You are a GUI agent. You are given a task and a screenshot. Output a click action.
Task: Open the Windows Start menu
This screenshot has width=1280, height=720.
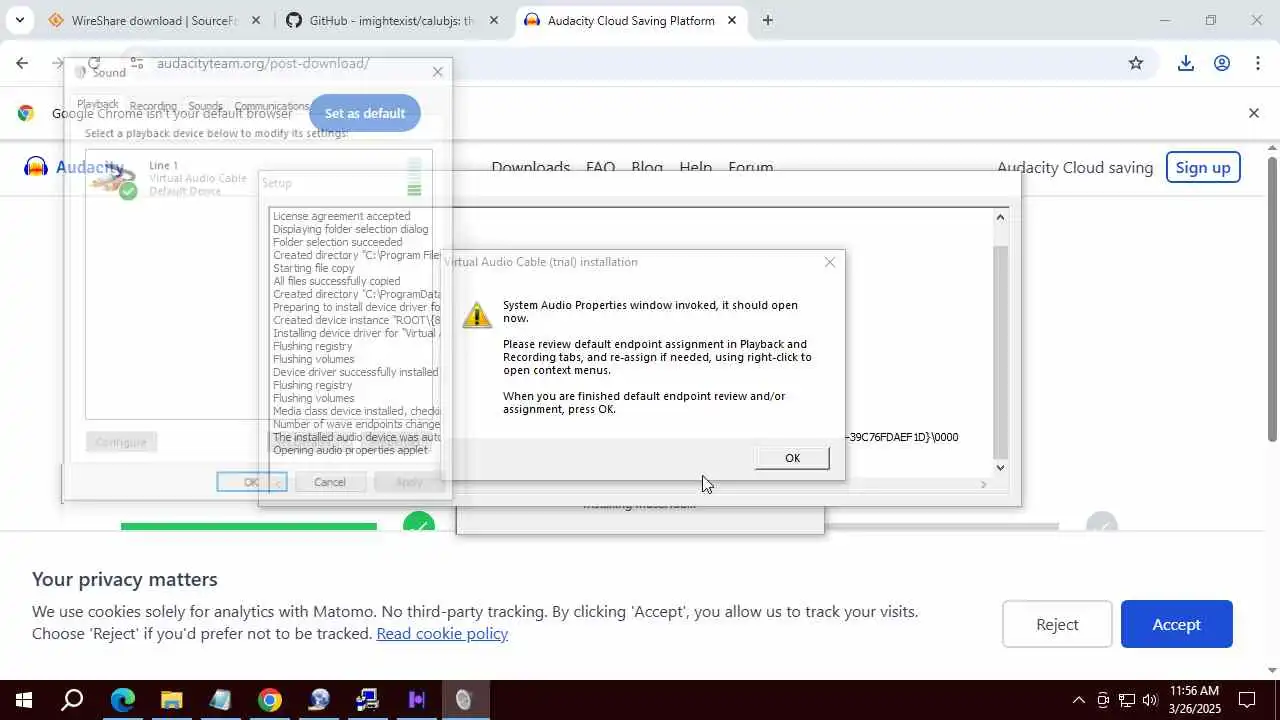(x=24, y=699)
